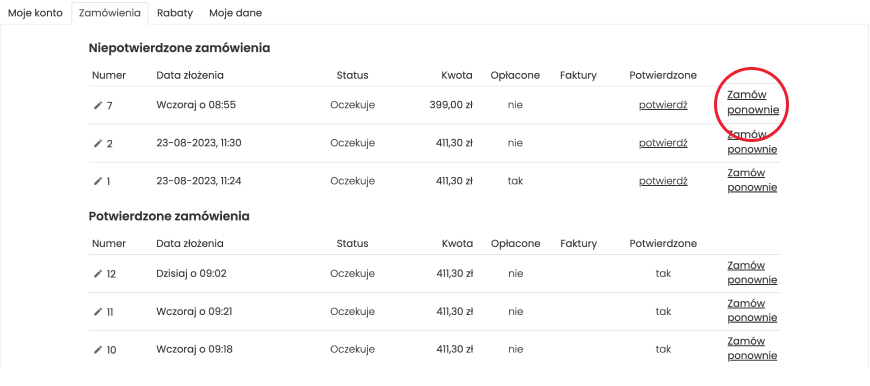Open the Moje dane tab
This screenshot has height=386, width=870.
point(235,13)
